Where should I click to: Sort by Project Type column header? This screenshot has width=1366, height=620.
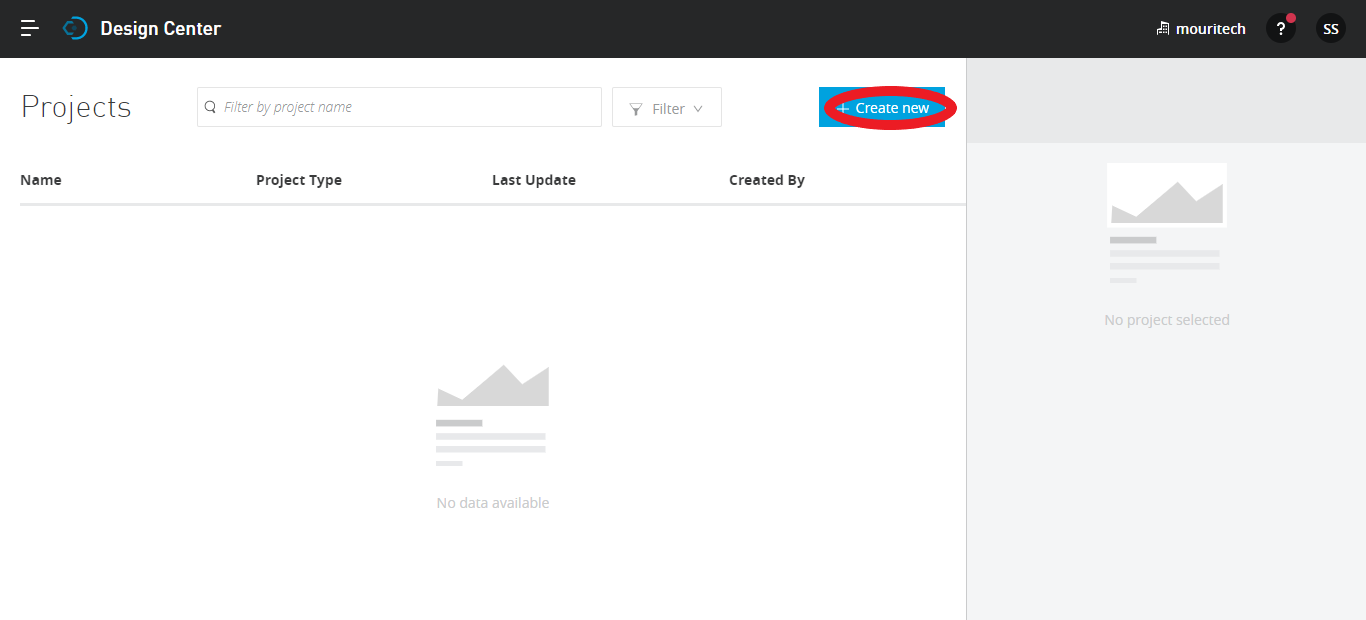click(299, 180)
